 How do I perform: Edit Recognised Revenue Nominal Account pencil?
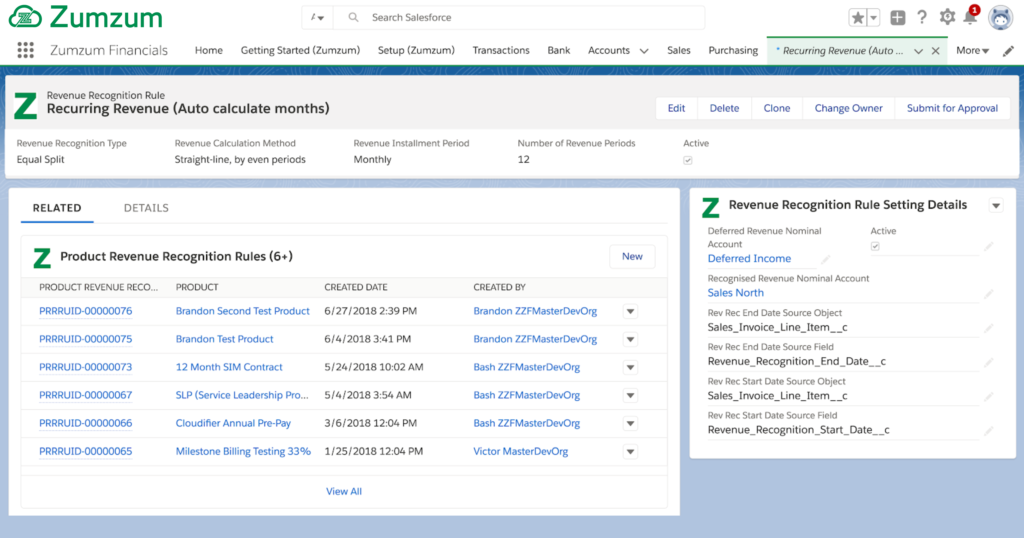[x=989, y=294]
